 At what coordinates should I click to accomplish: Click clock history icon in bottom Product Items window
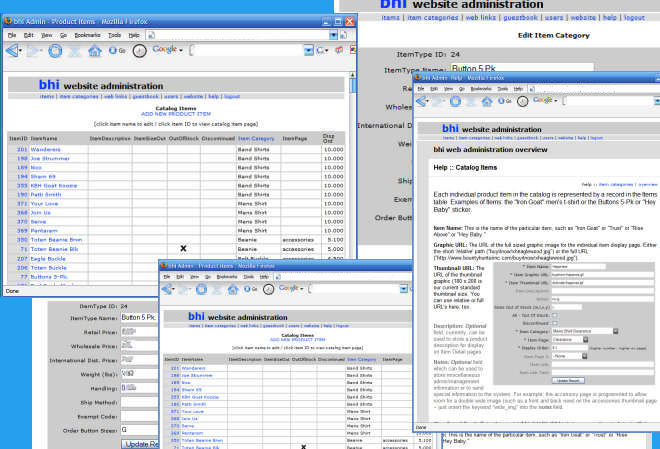pyautogui.click(x=268, y=289)
